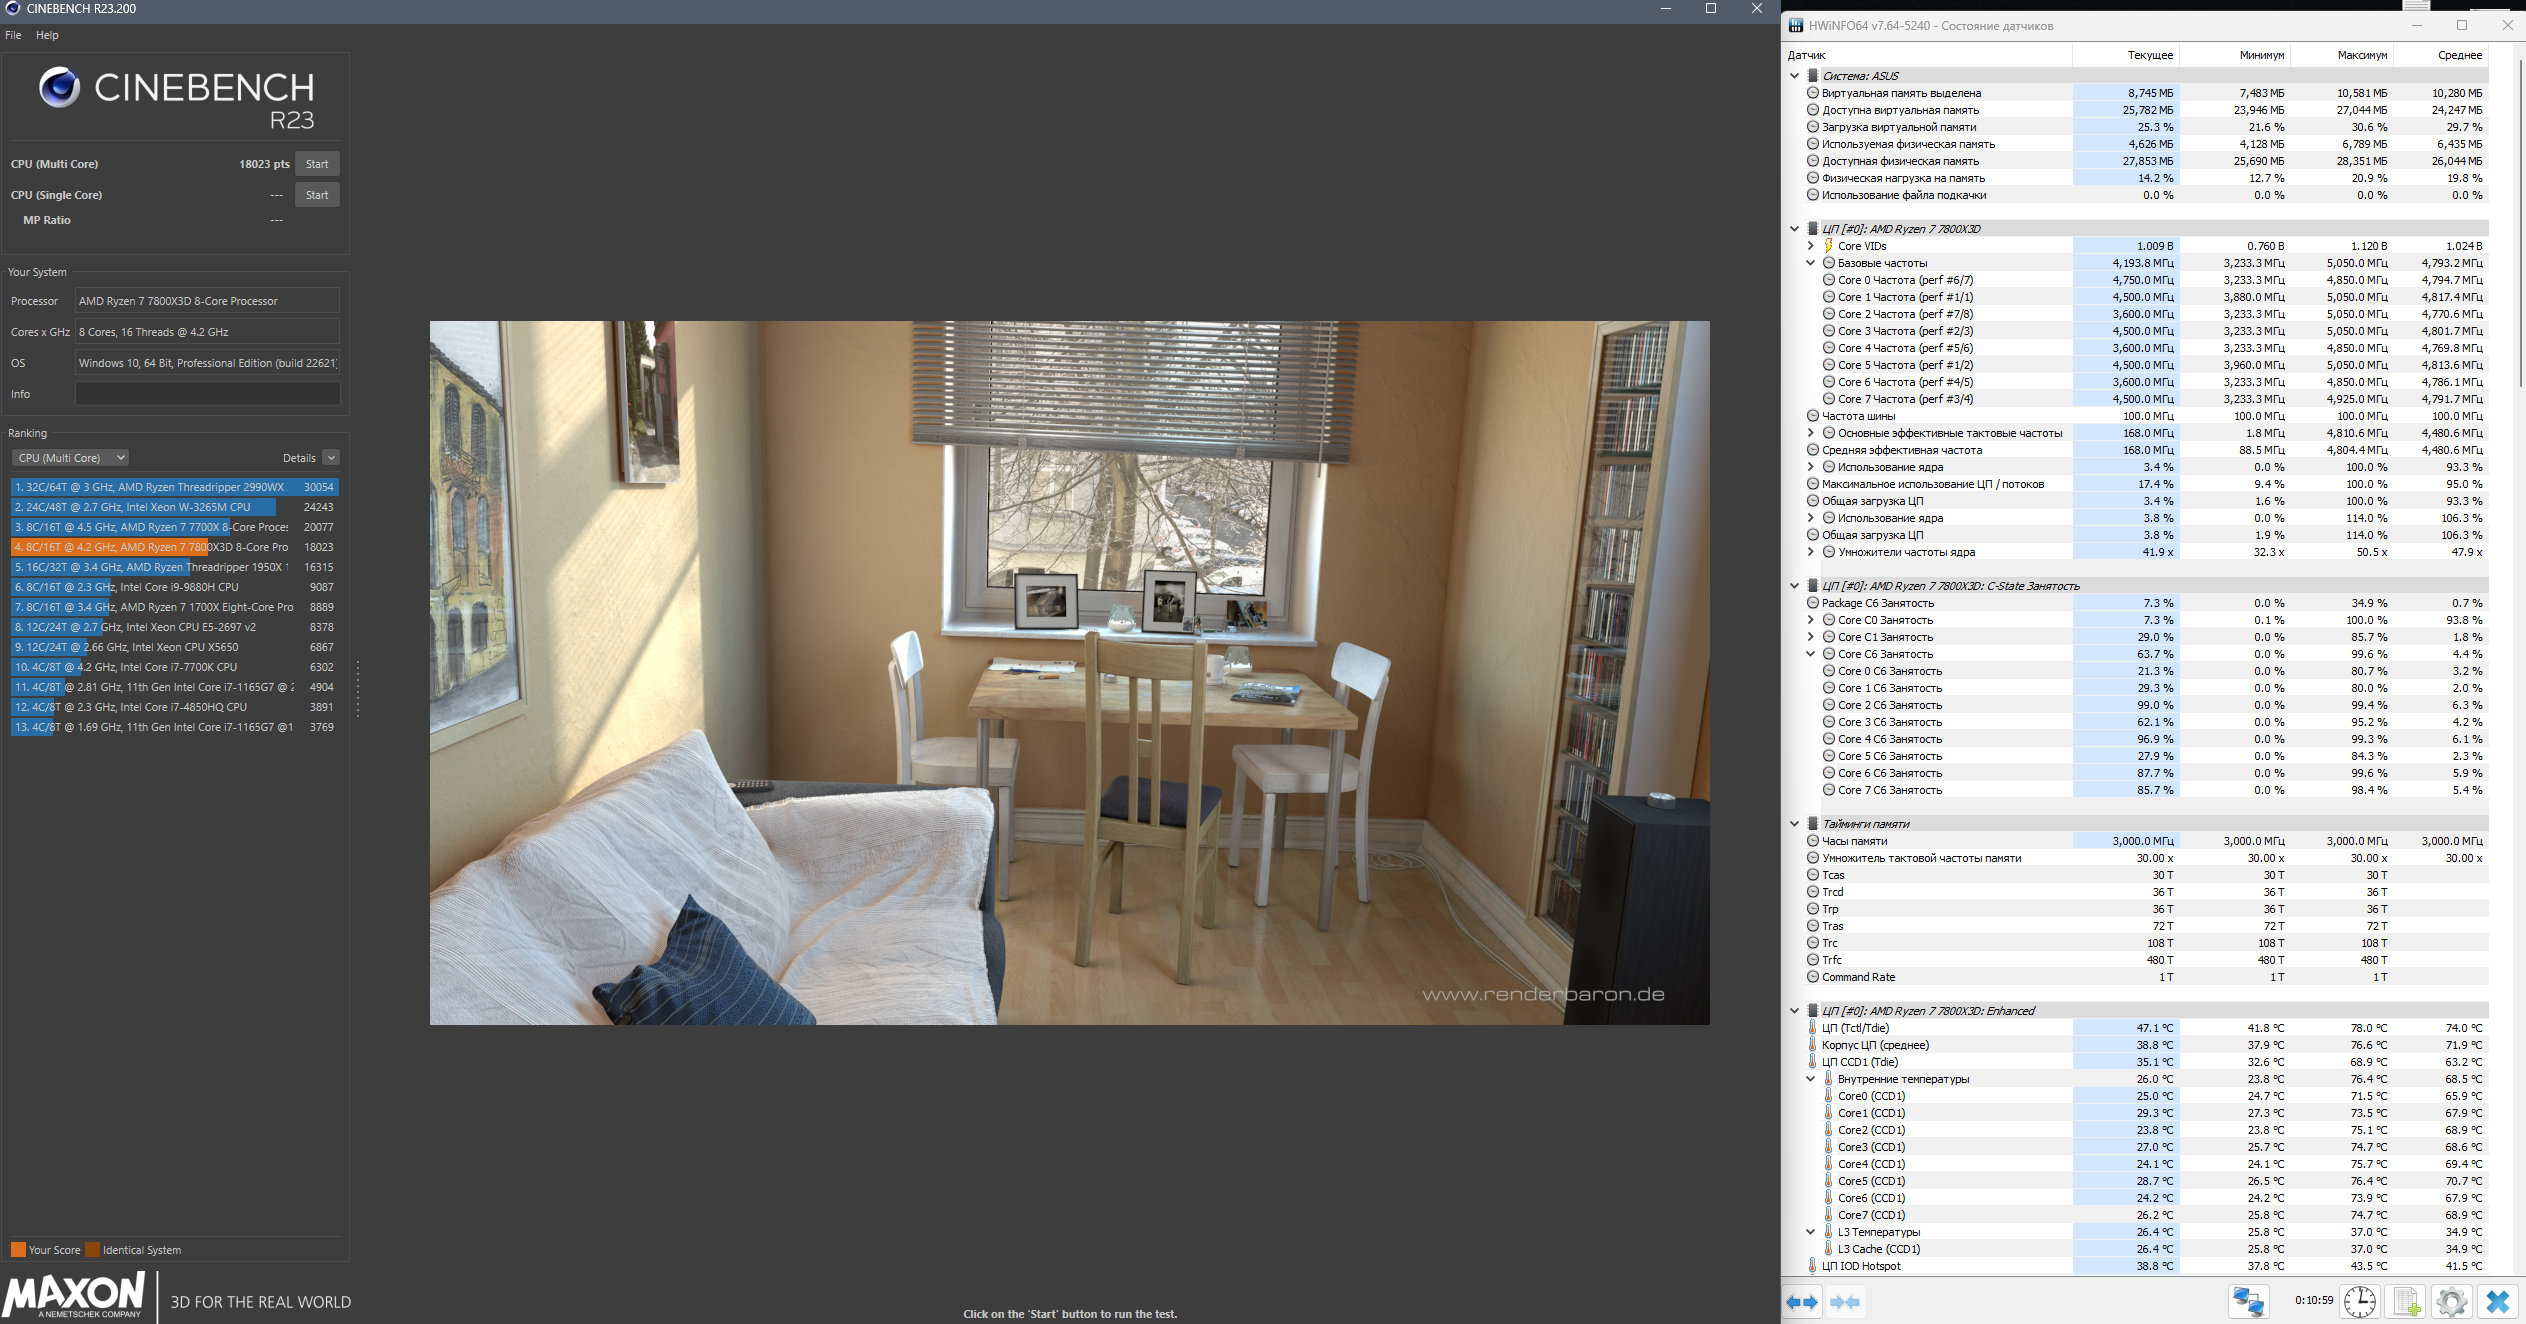This screenshot has height=1324, width=2526.
Task: Start logging with the sheet-plus icon
Action: point(2405,1301)
